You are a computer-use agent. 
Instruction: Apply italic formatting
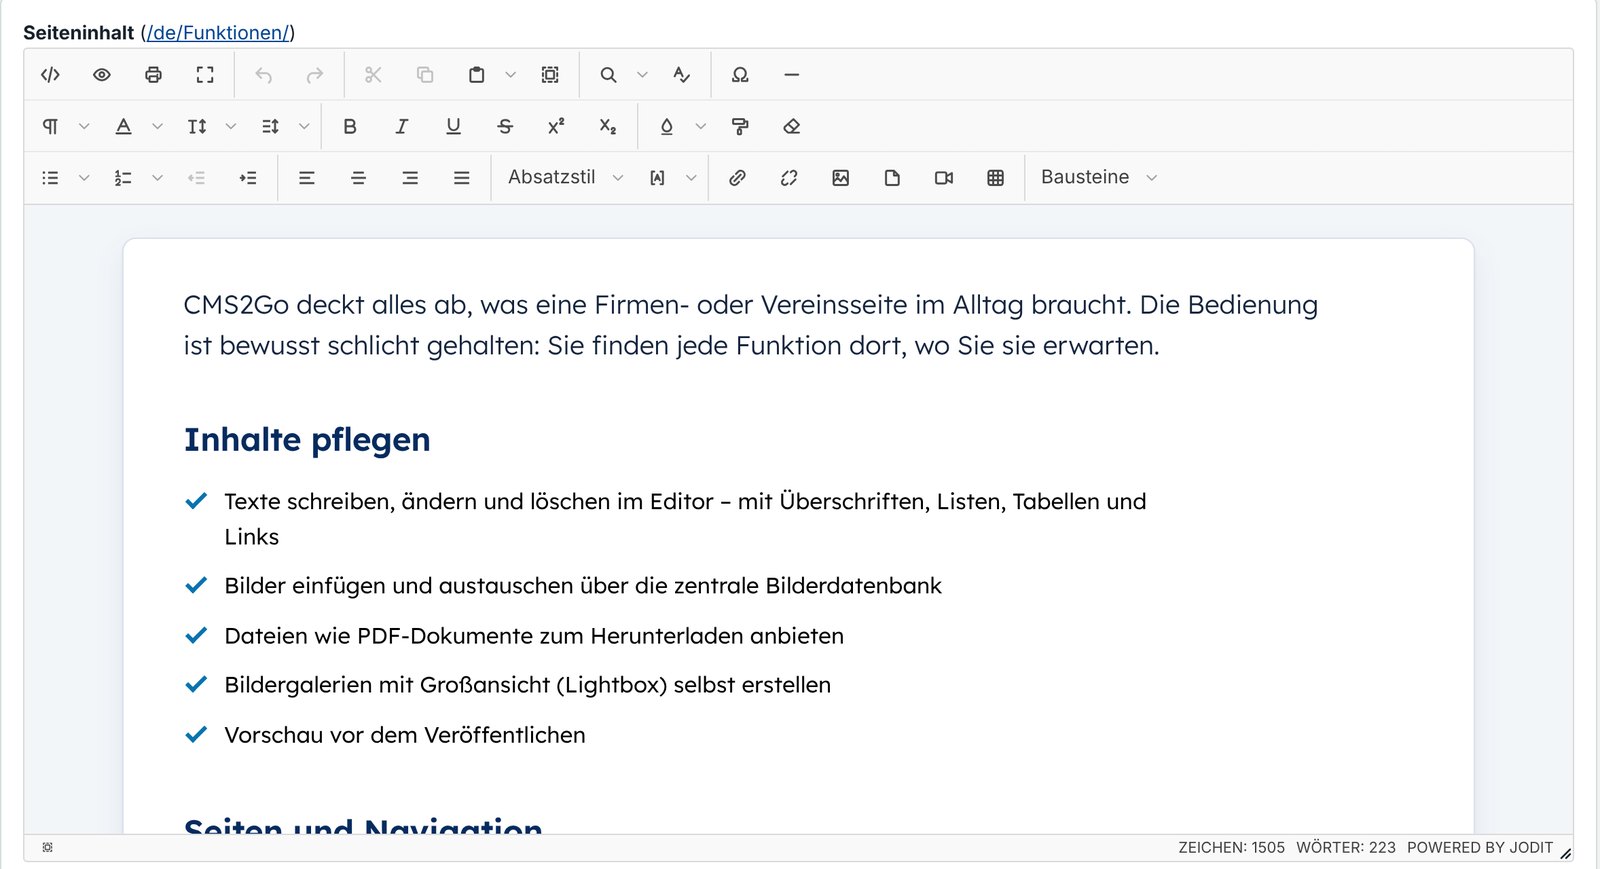click(x=401, y=126)
